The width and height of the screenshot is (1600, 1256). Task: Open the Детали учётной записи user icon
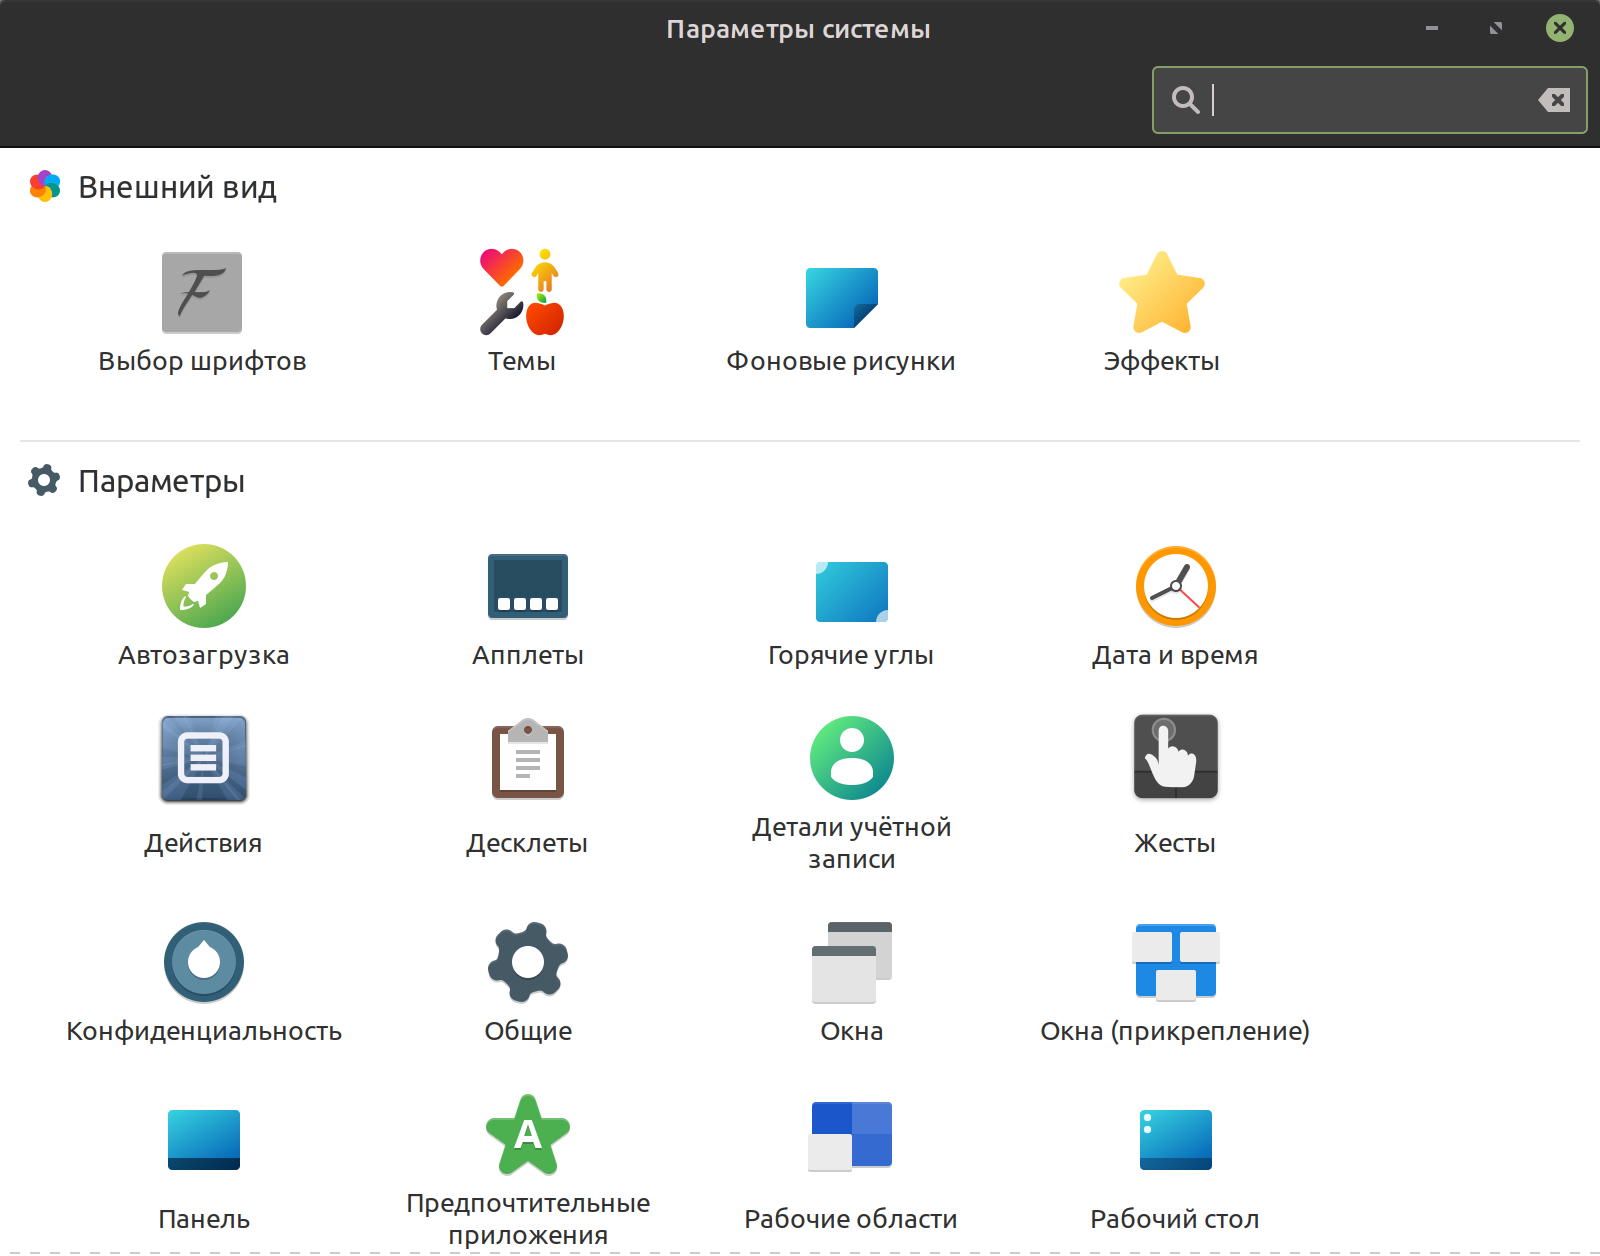tap(852, 758)
